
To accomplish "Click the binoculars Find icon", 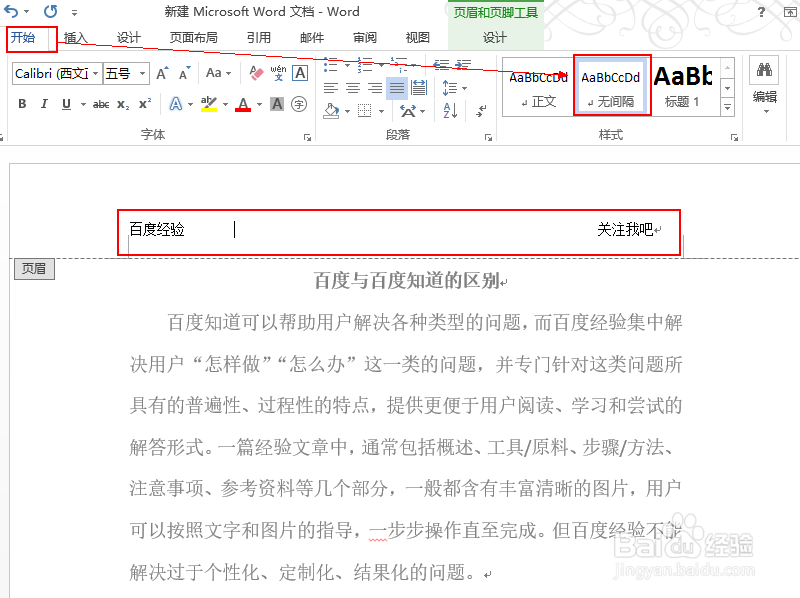I will (764, 69).
